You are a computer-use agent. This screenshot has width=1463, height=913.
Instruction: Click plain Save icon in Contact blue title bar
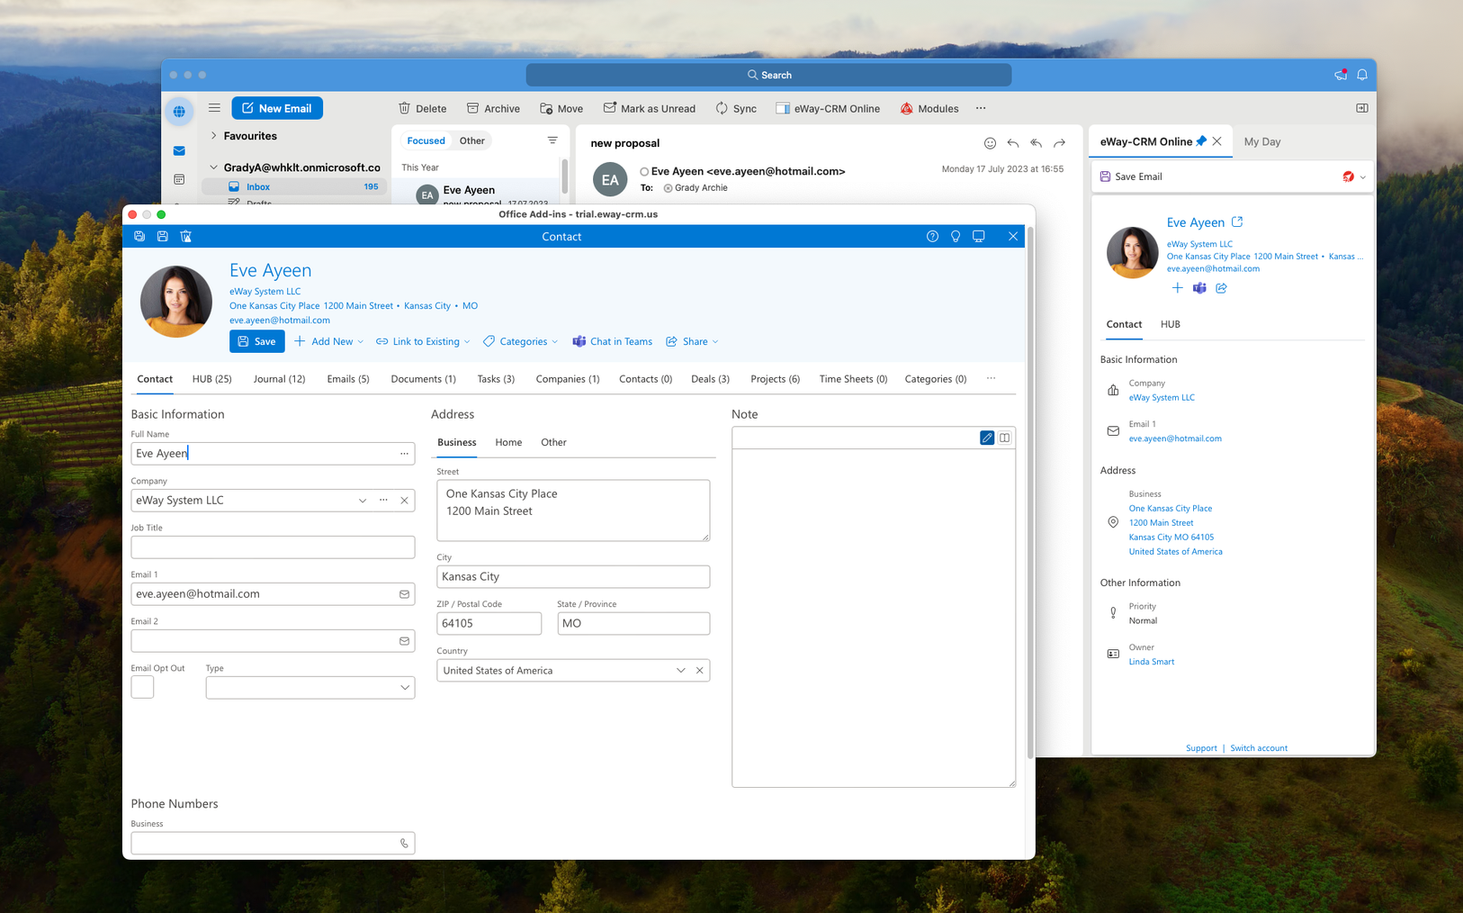coord(162,237)
